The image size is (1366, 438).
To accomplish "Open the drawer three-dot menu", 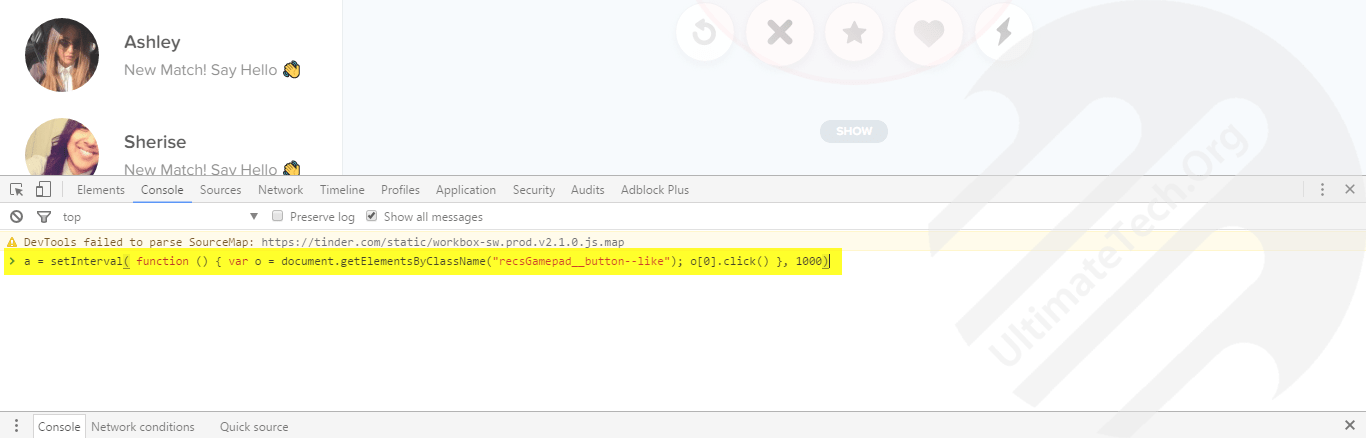I will 16,426.
